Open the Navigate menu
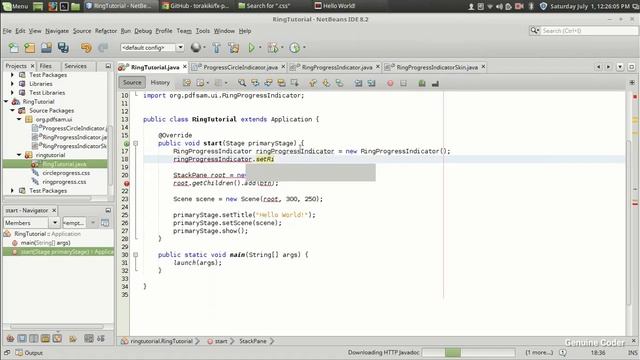This screenshot has width=640, height=360. click(x=57, y=31)
